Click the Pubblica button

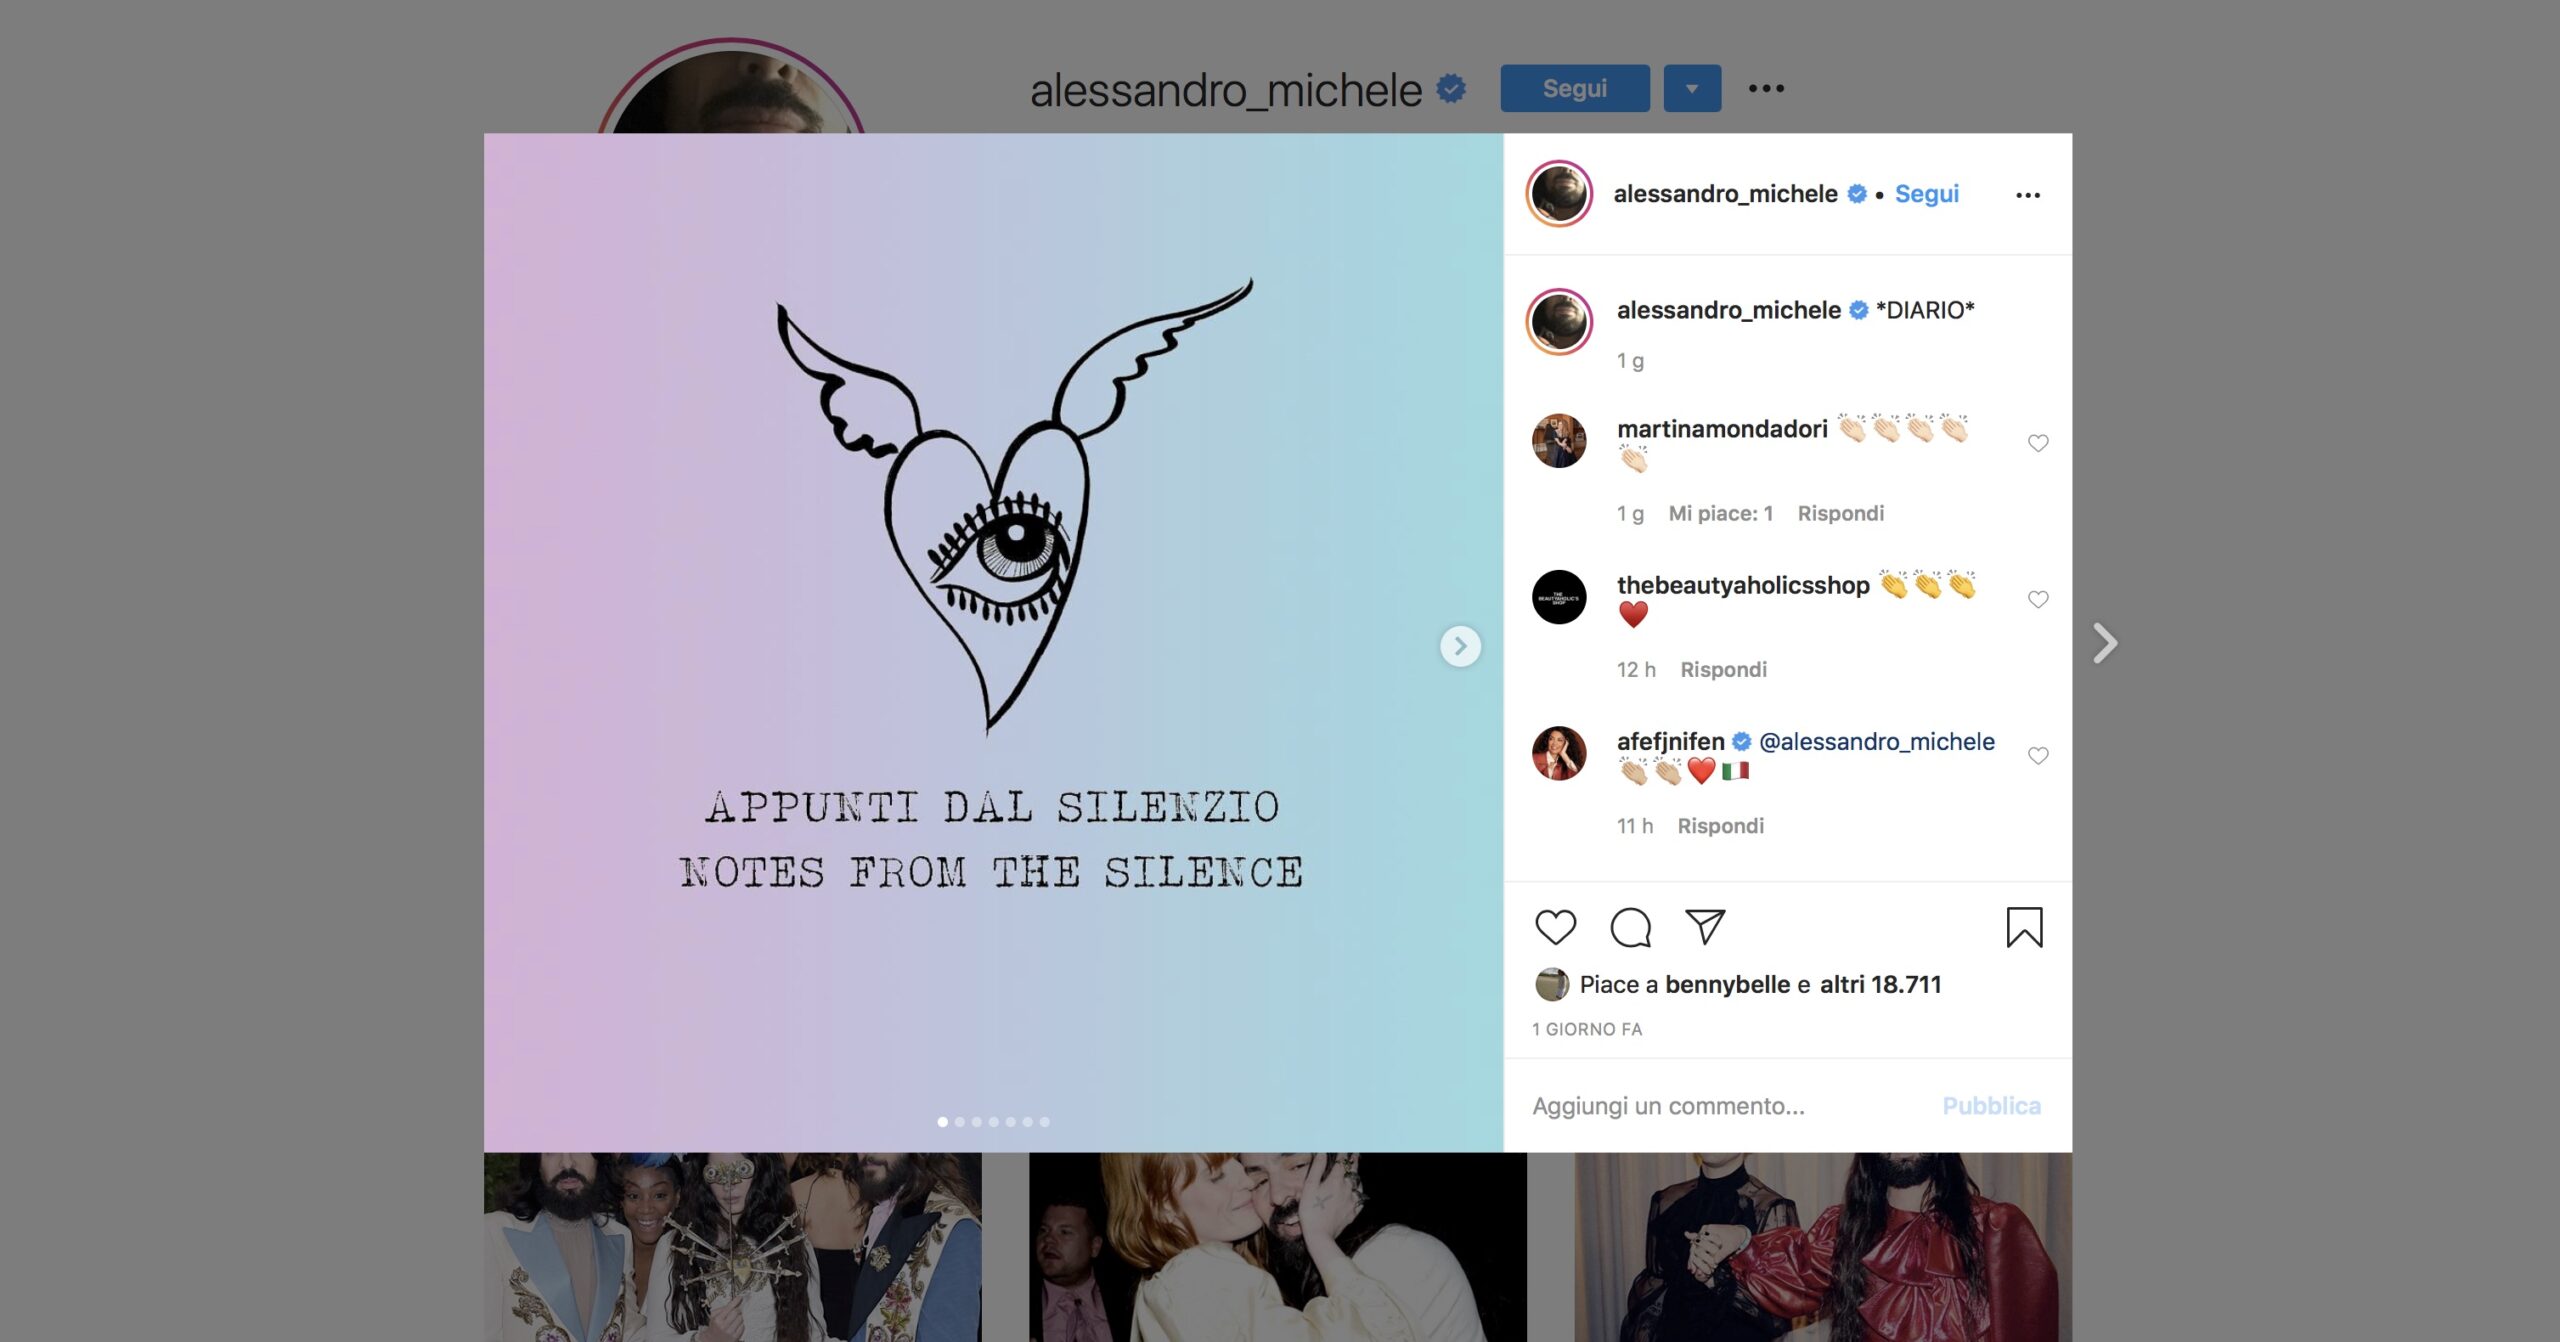pos(1991,1105)
